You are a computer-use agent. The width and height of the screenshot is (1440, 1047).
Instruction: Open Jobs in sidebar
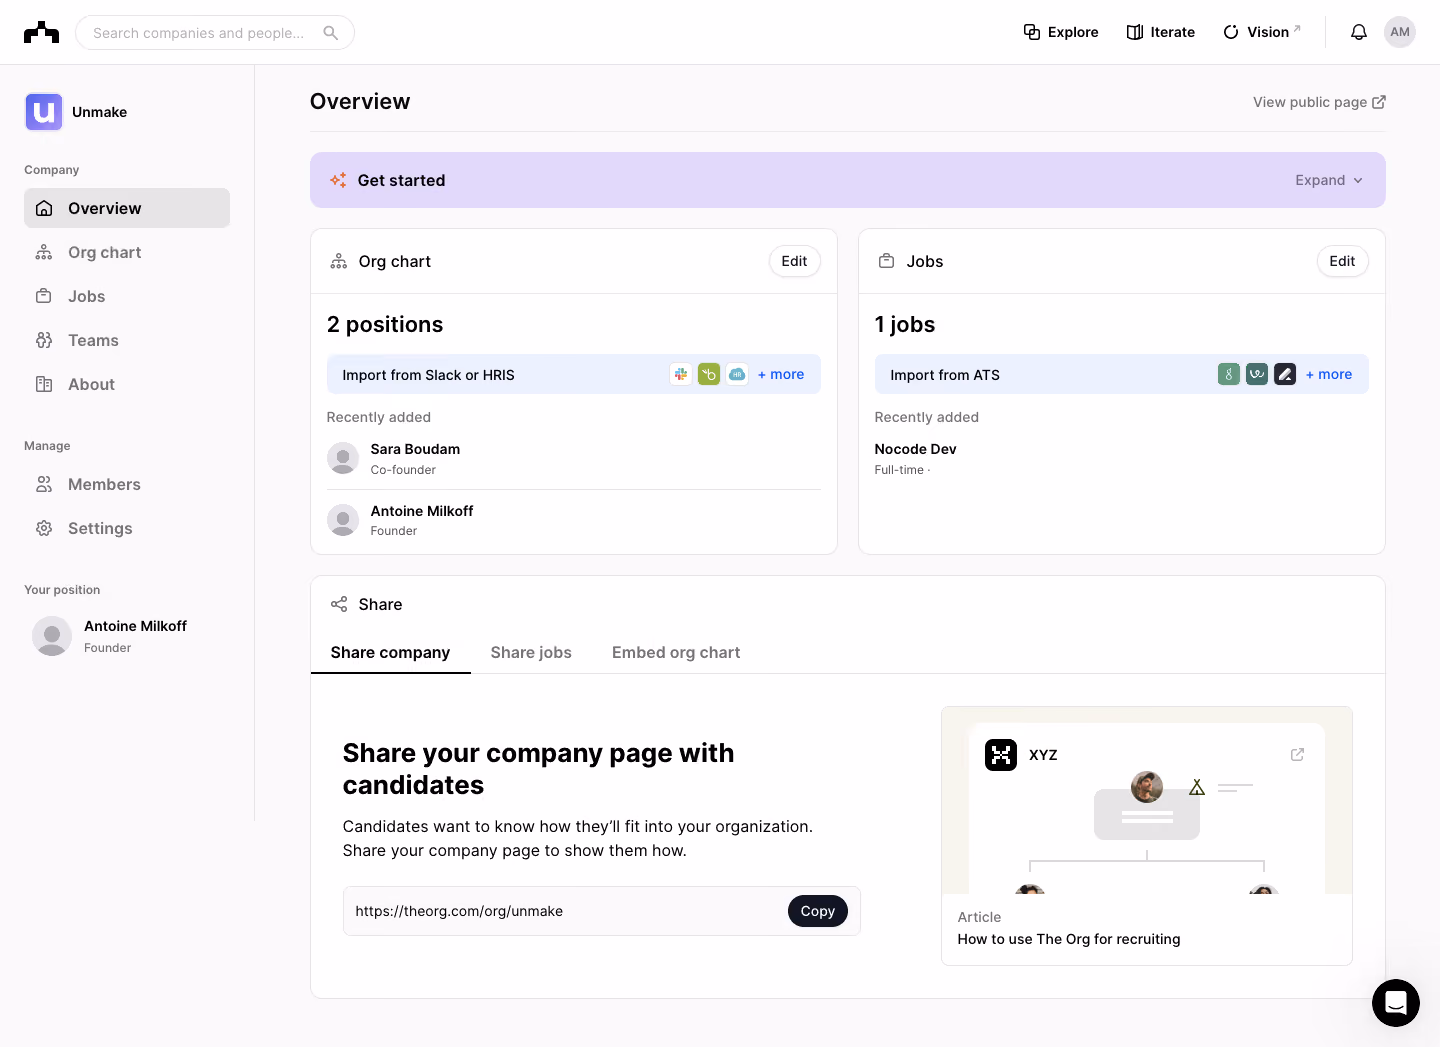127,296
